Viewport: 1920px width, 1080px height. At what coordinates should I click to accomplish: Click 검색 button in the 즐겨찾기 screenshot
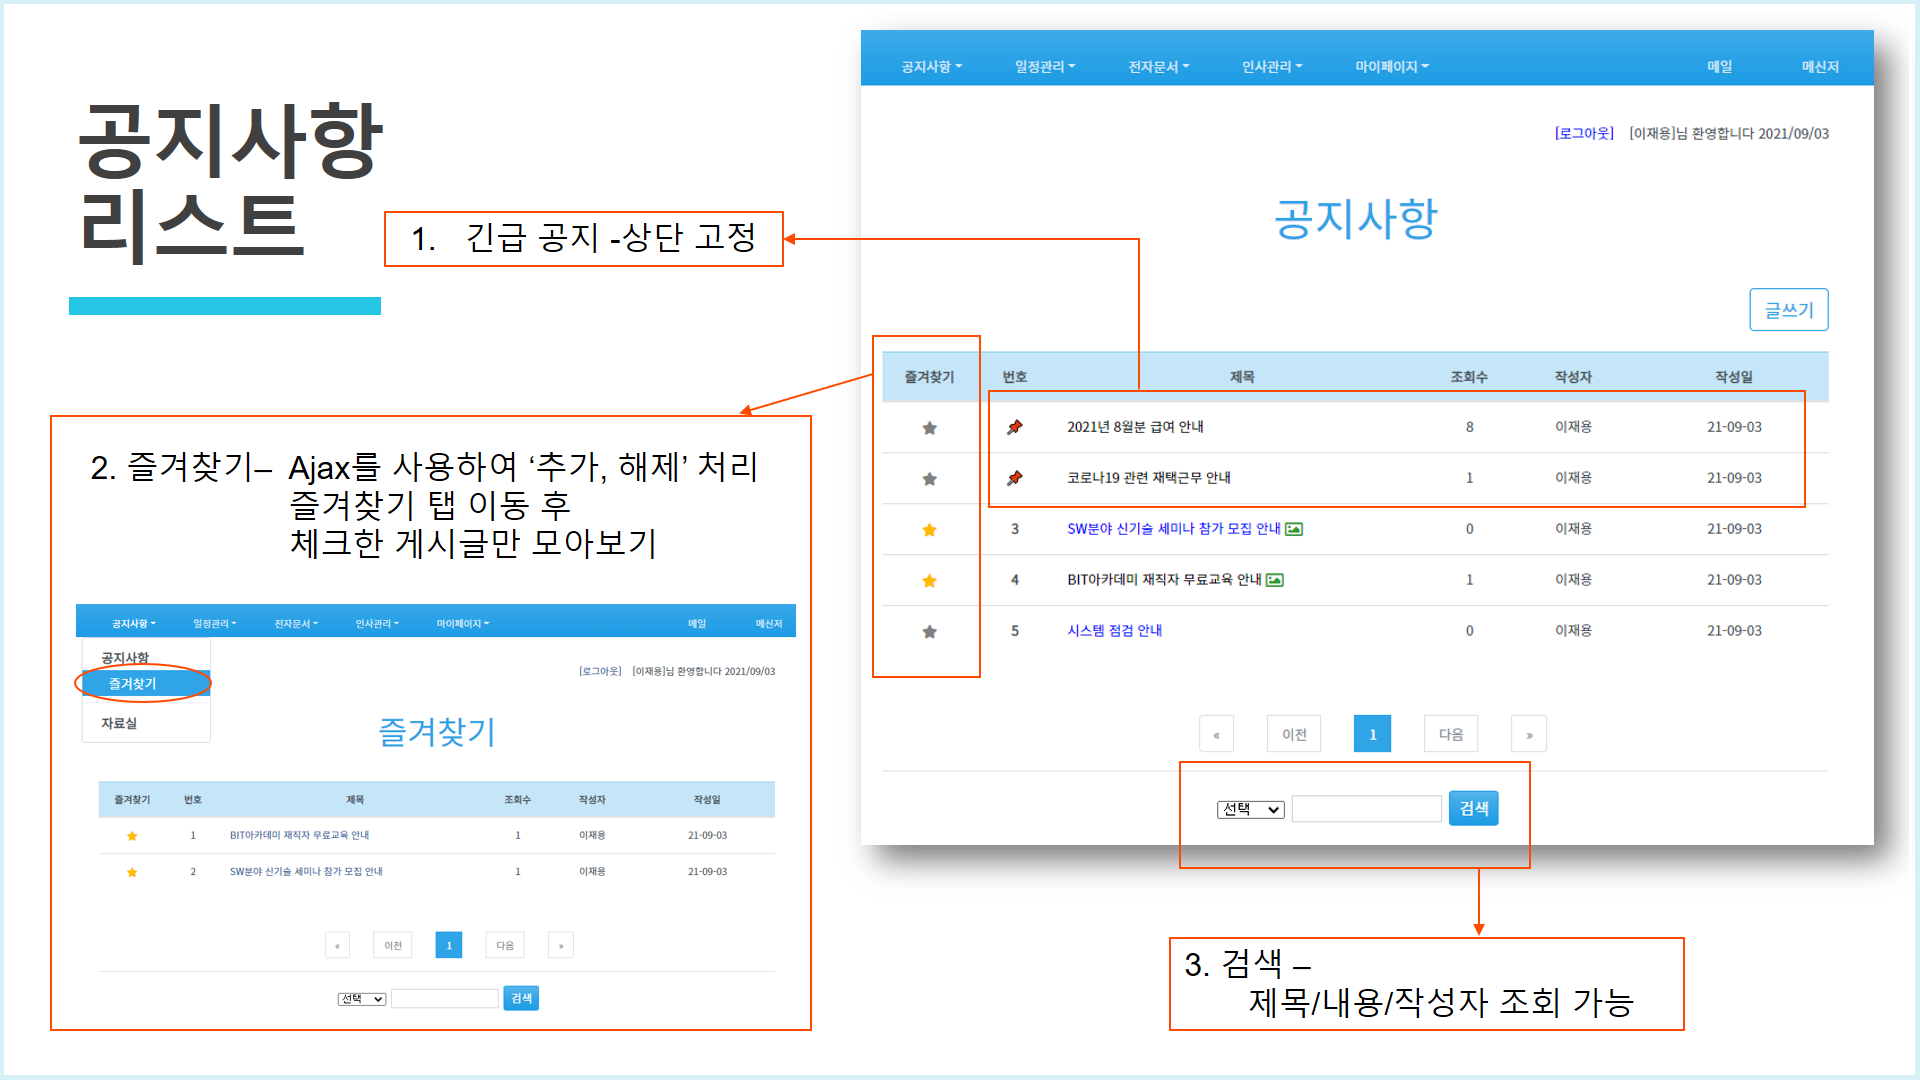pos(521,998)
